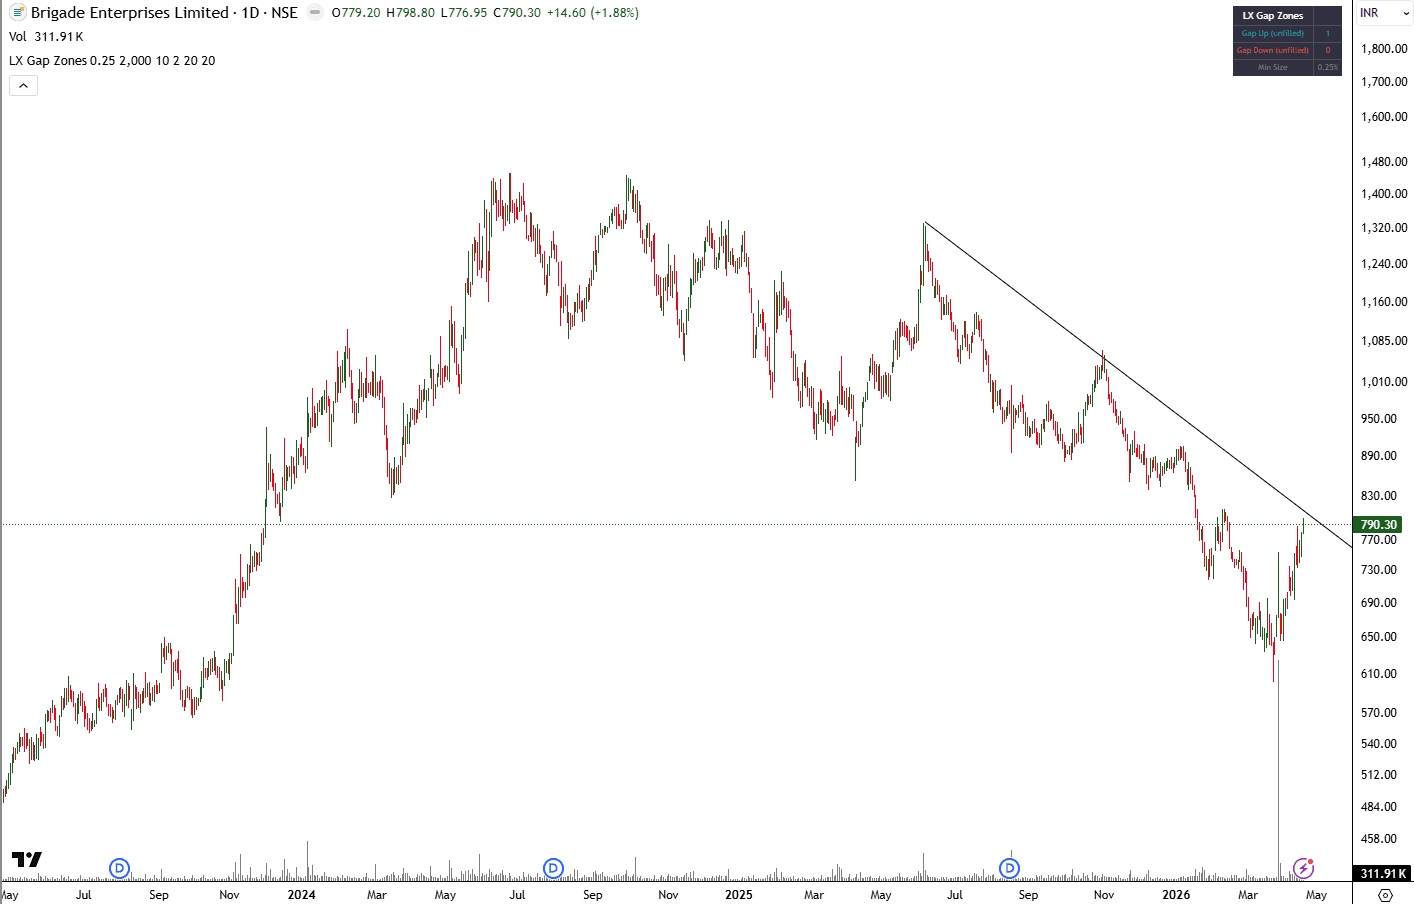Click the open value O779.20 in the legend

pyautogui.click(x=356, y=13)
